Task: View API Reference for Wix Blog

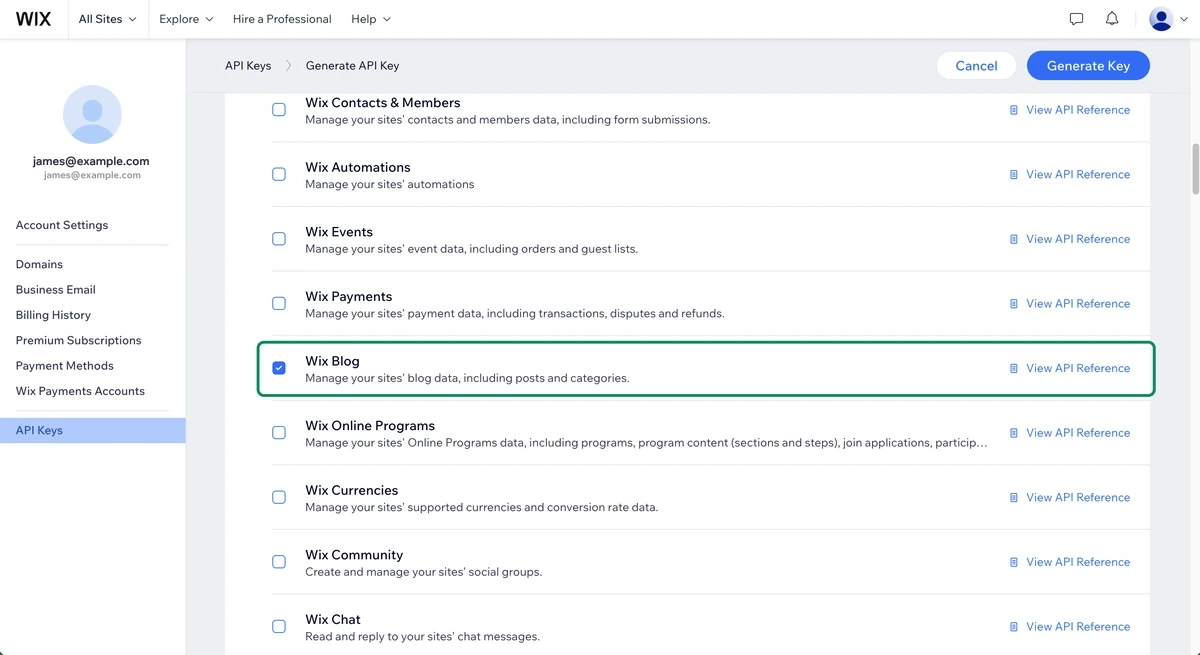Action: coord(1078,368)
